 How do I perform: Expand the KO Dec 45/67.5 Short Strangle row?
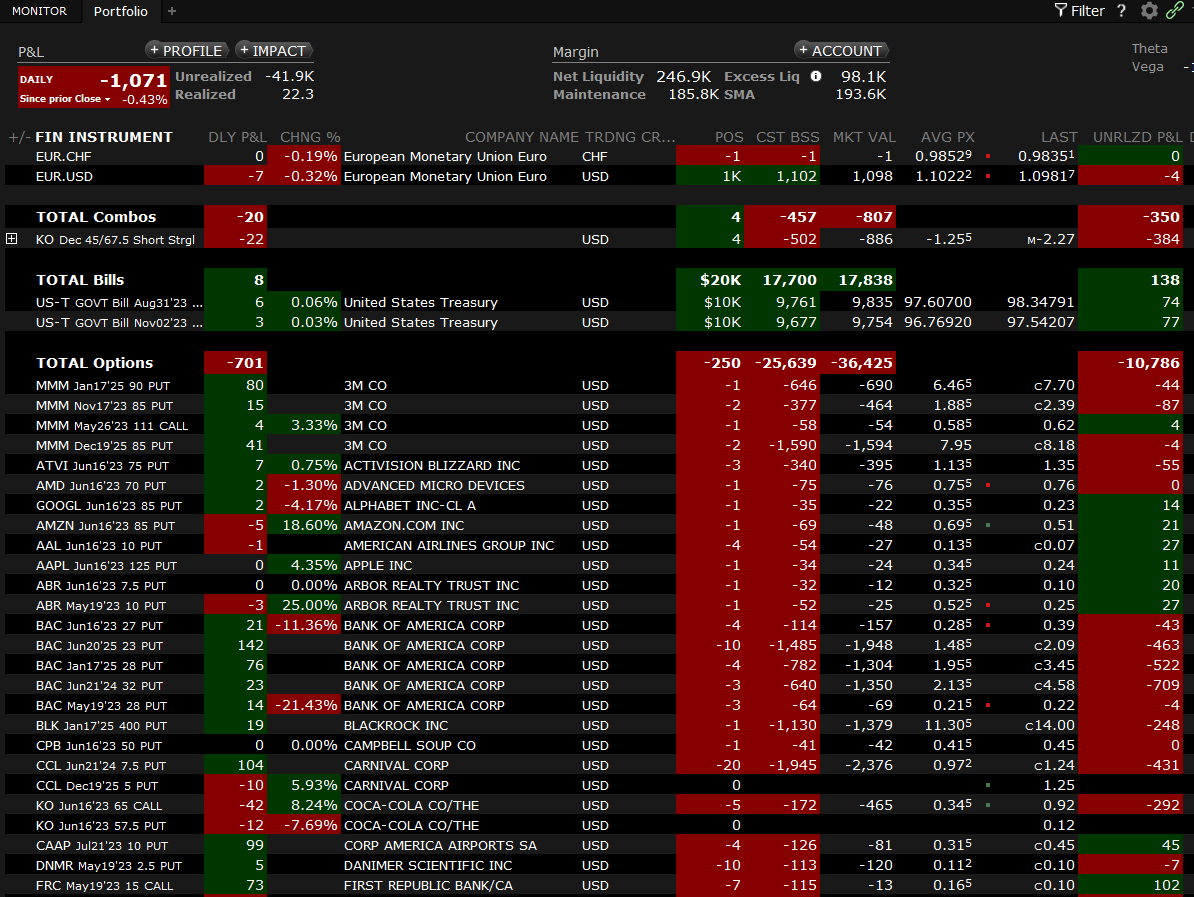coord(12,239)
